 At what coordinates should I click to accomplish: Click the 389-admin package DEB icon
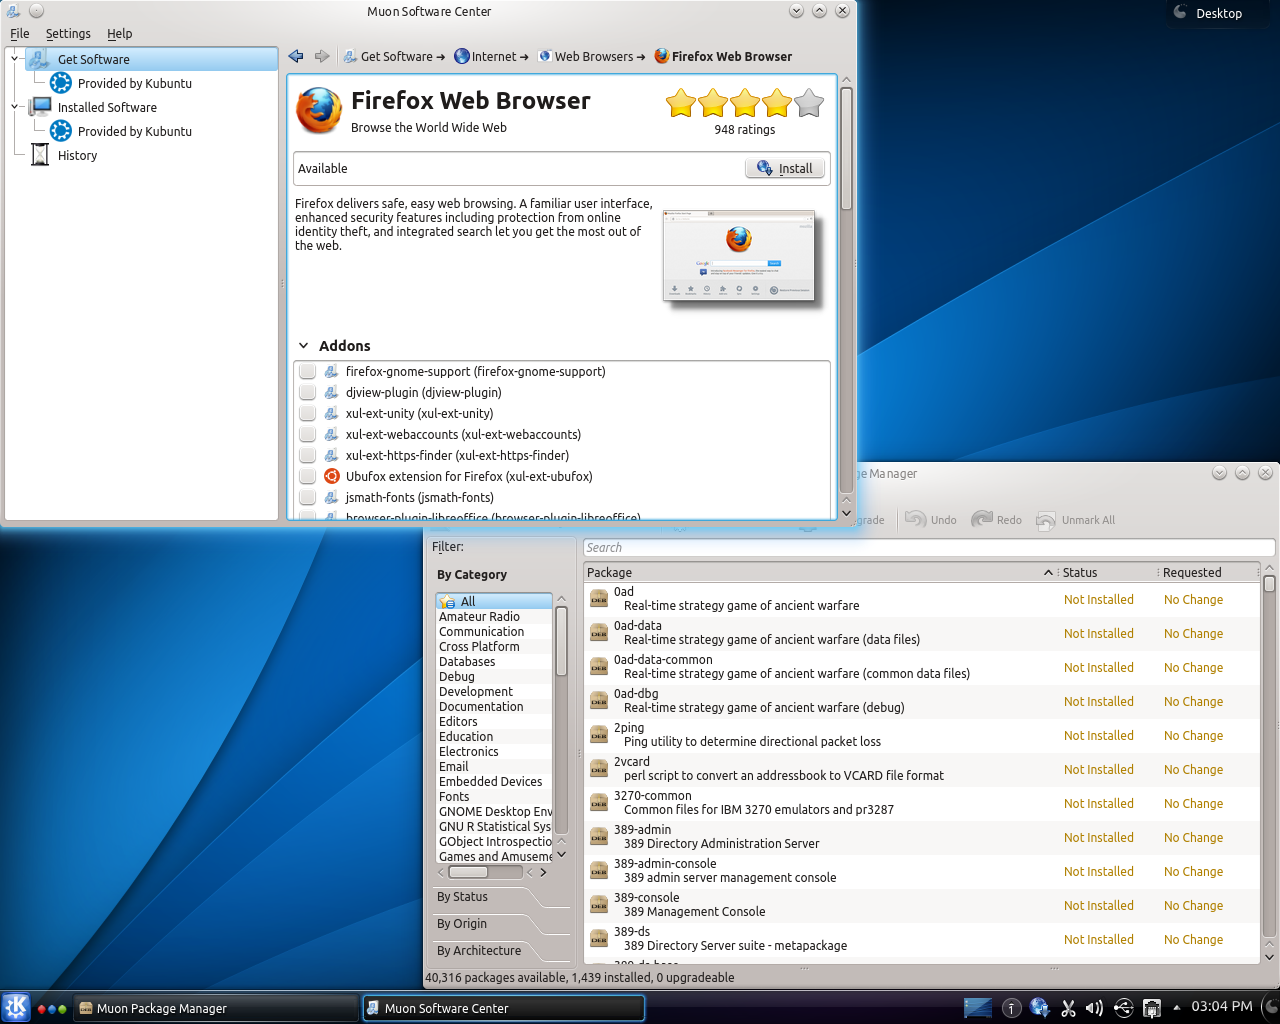pos(599,836)
